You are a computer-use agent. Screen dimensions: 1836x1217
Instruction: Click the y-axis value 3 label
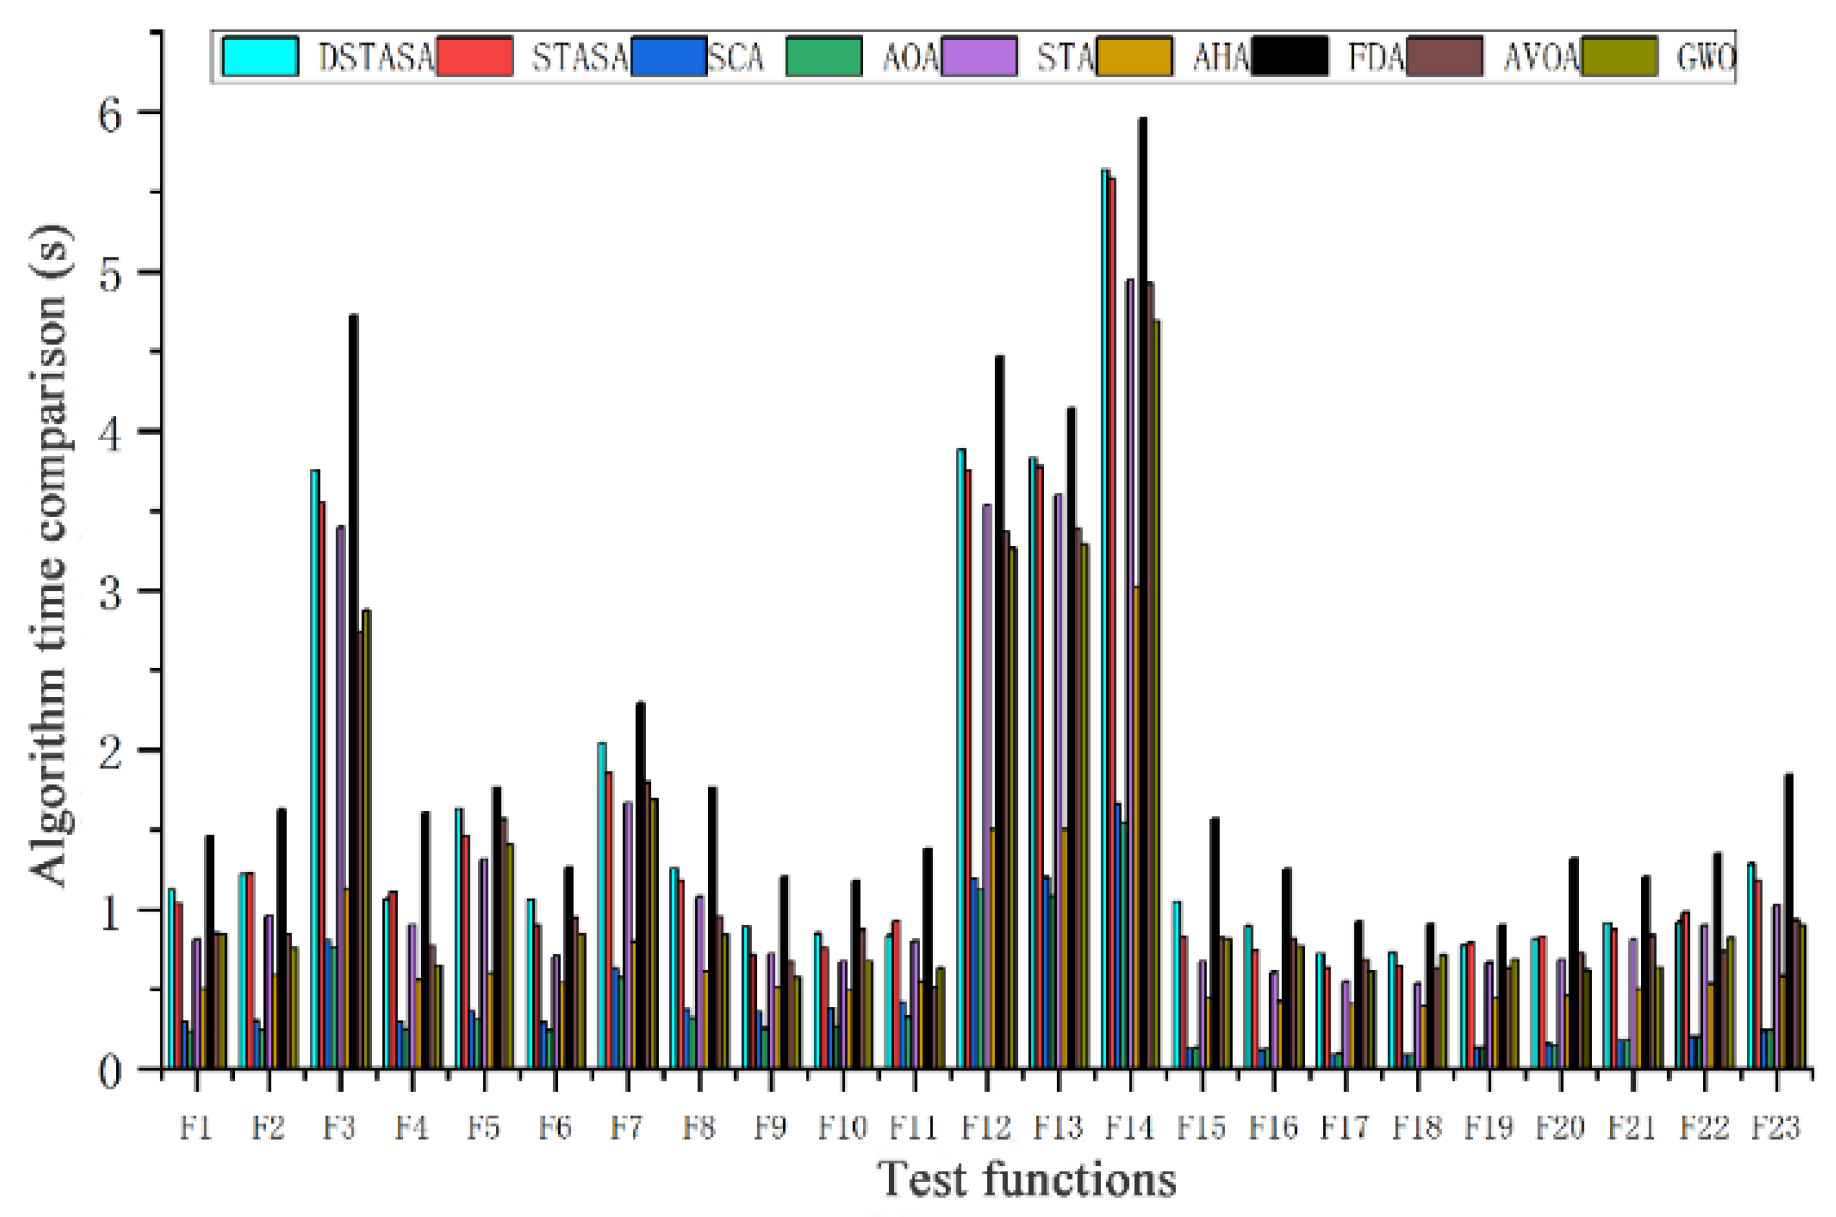click(x=109, y=592)
